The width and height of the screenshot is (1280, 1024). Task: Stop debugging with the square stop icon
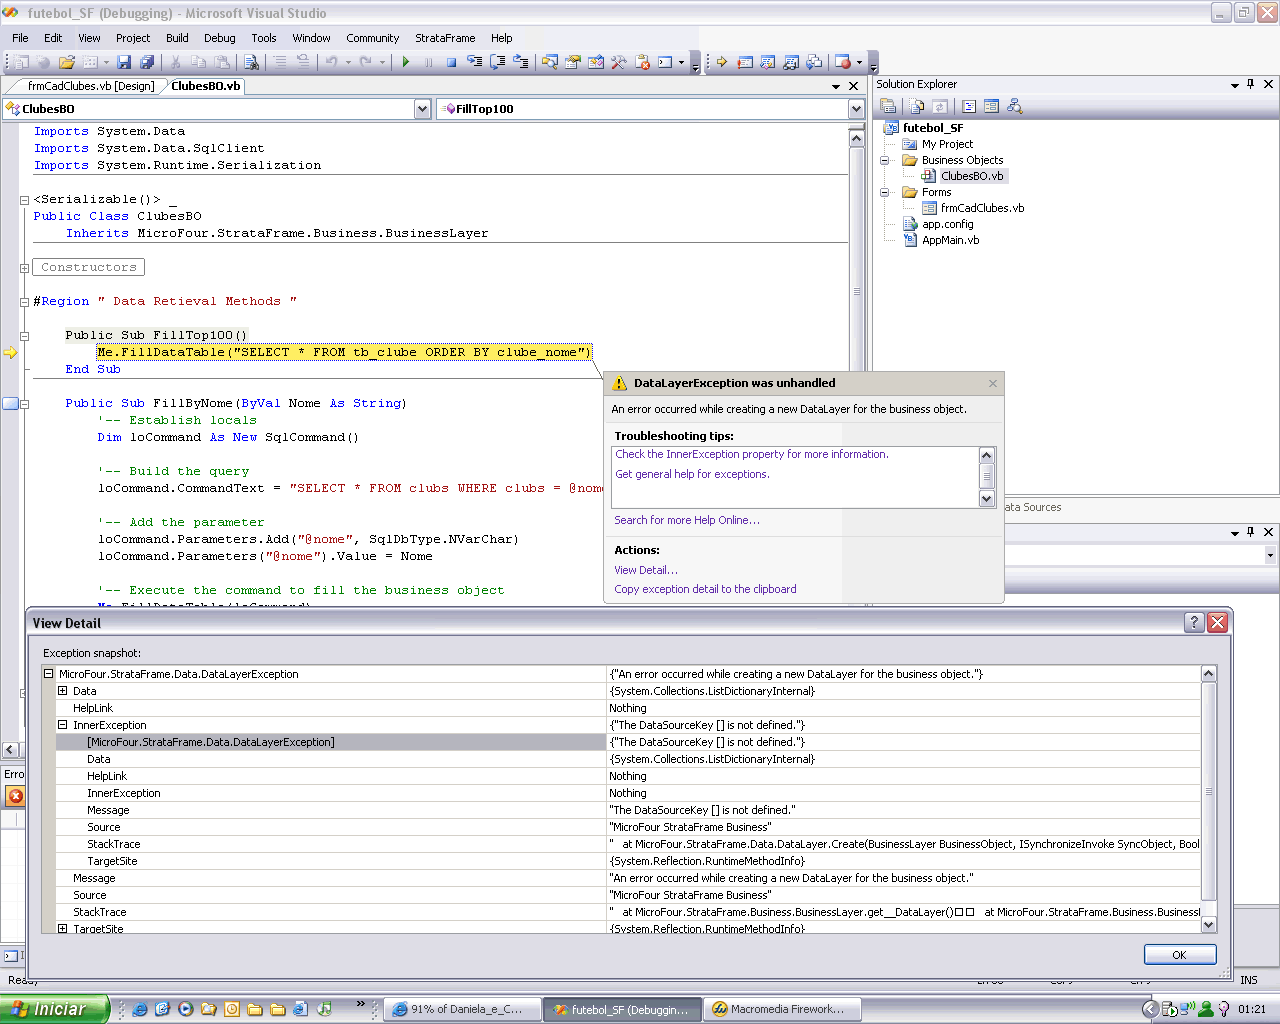click(451, 62)
